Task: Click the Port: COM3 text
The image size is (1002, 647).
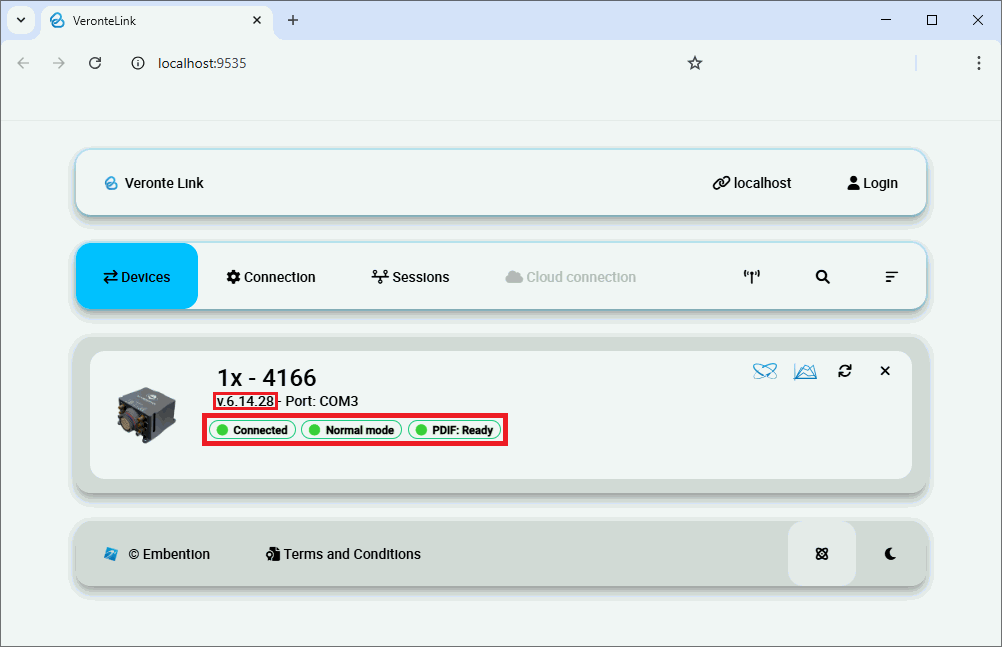Action: tap(321, 401)
